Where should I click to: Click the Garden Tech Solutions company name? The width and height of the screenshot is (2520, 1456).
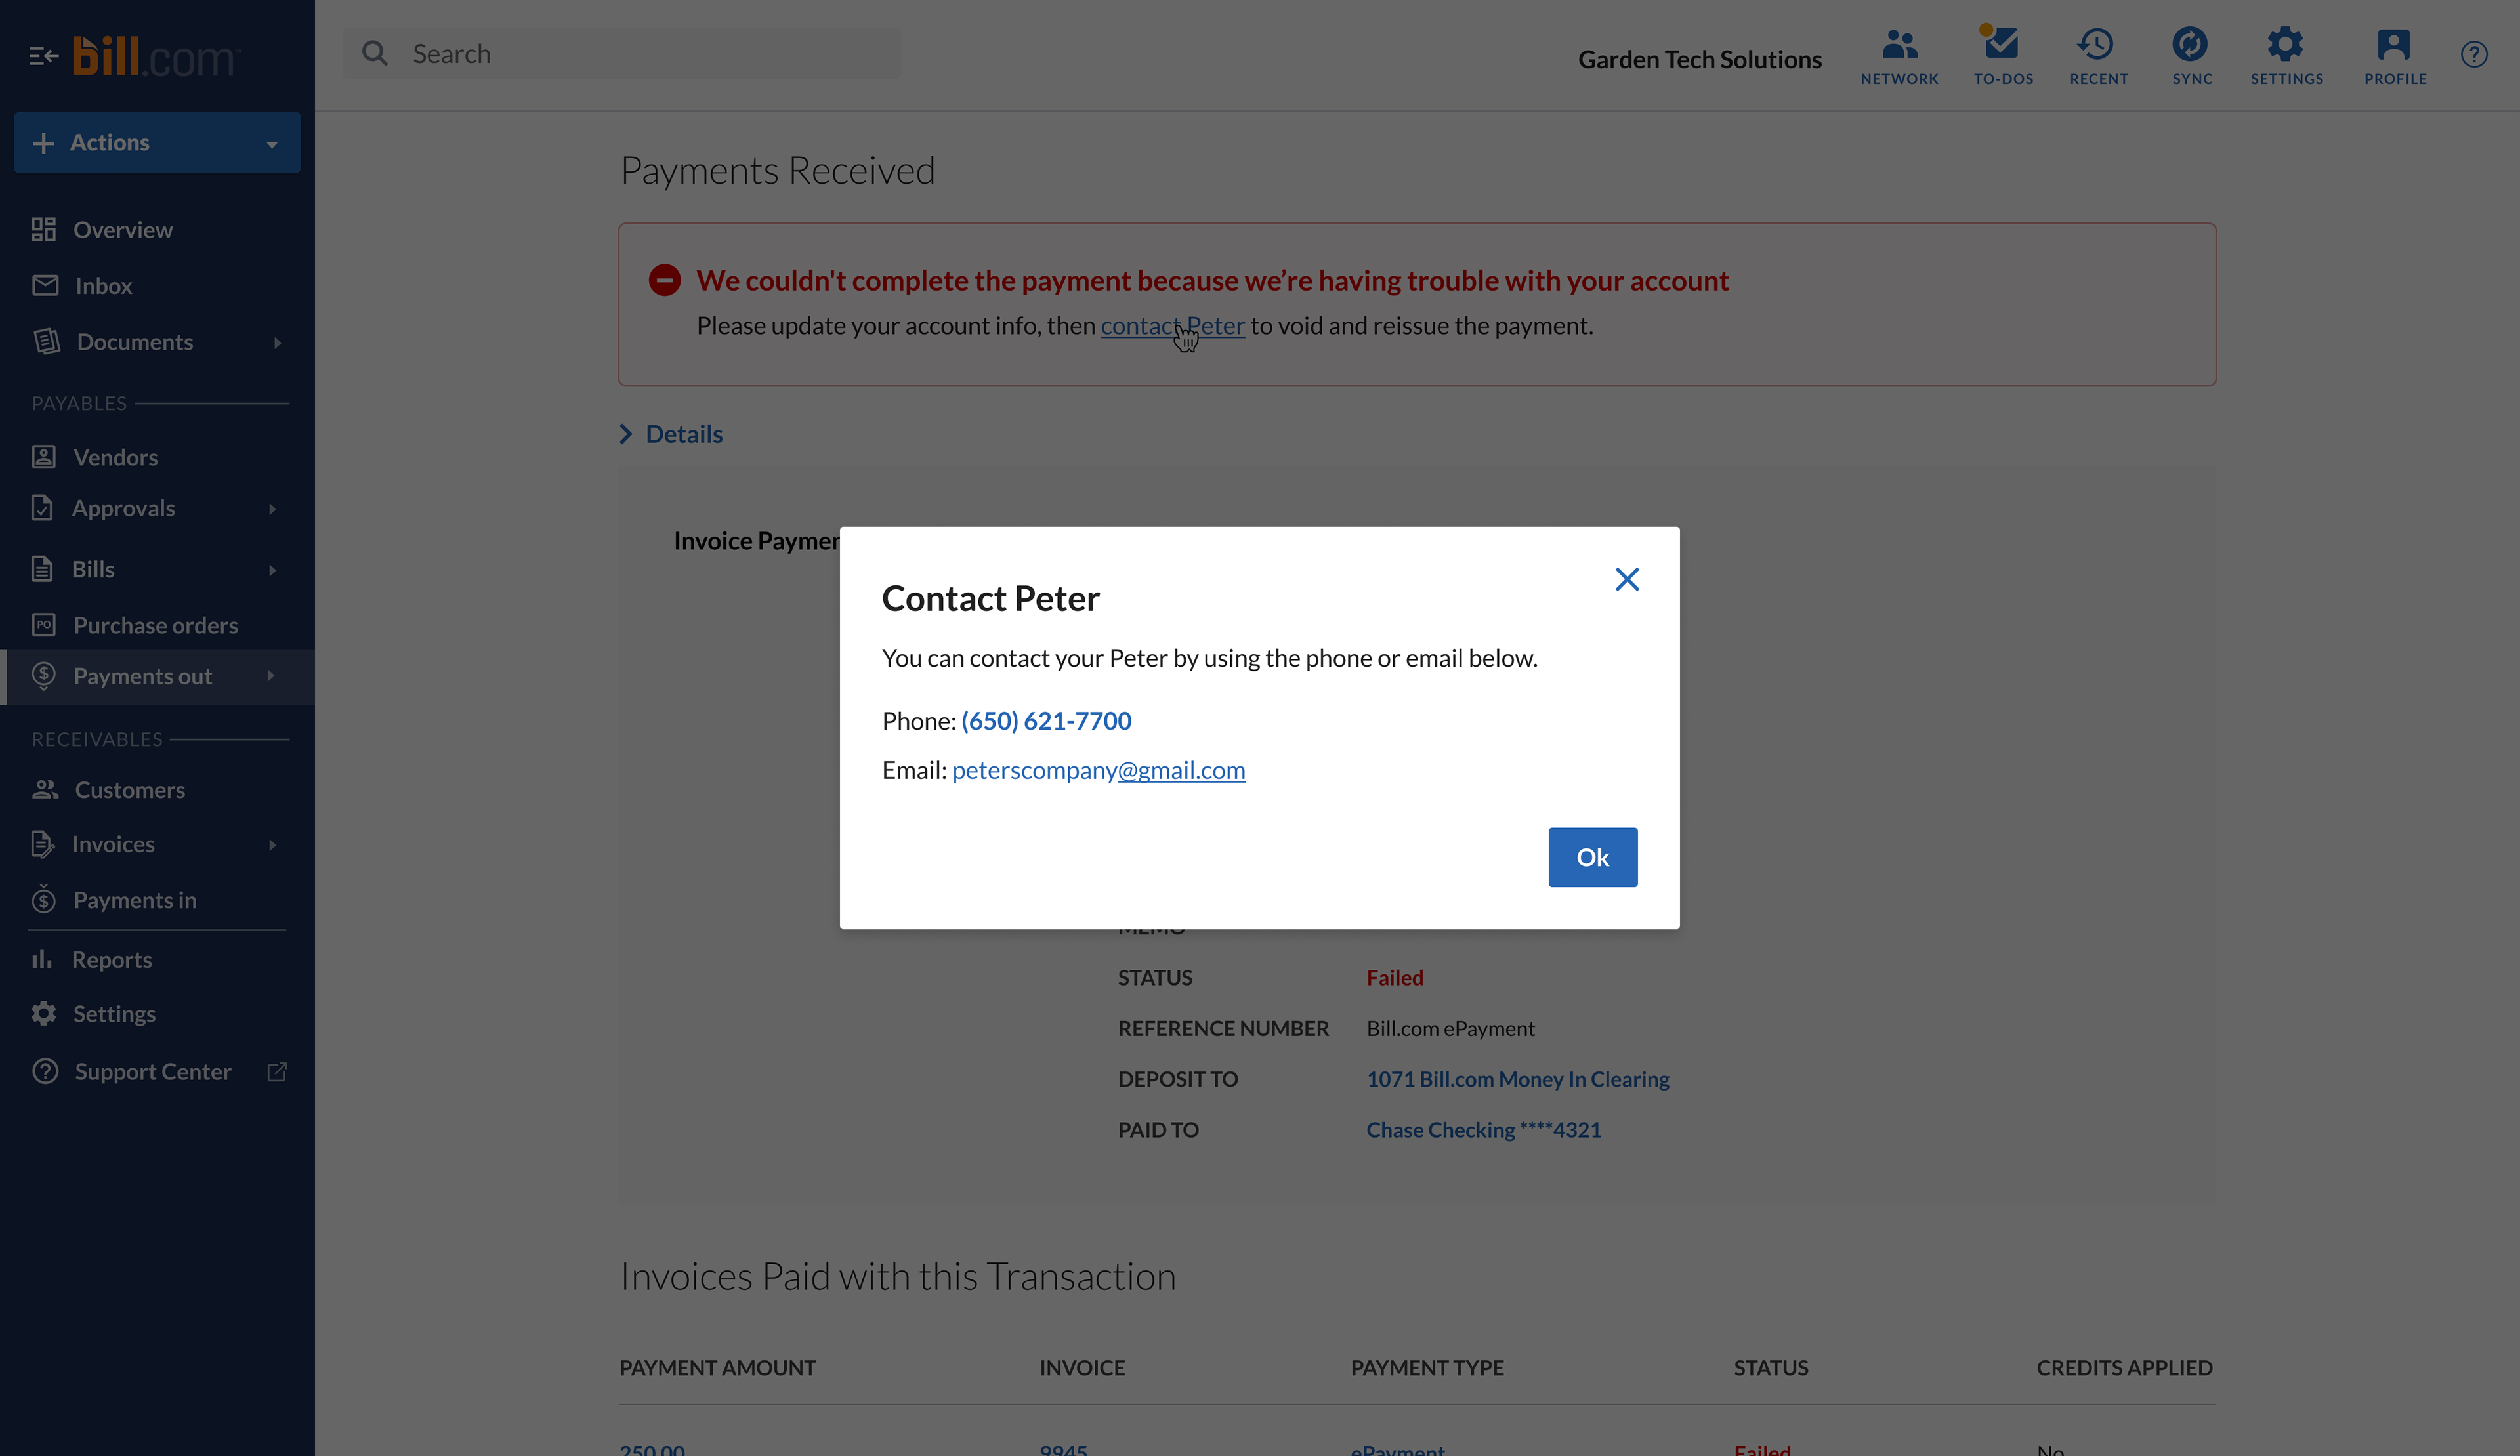(1700, 59)
